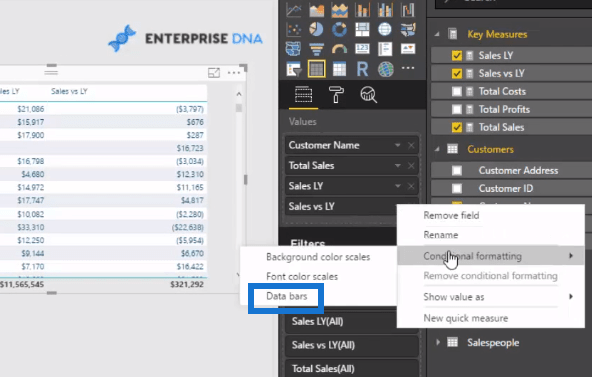Open the Customer Name field dropdown

[398, 145]
